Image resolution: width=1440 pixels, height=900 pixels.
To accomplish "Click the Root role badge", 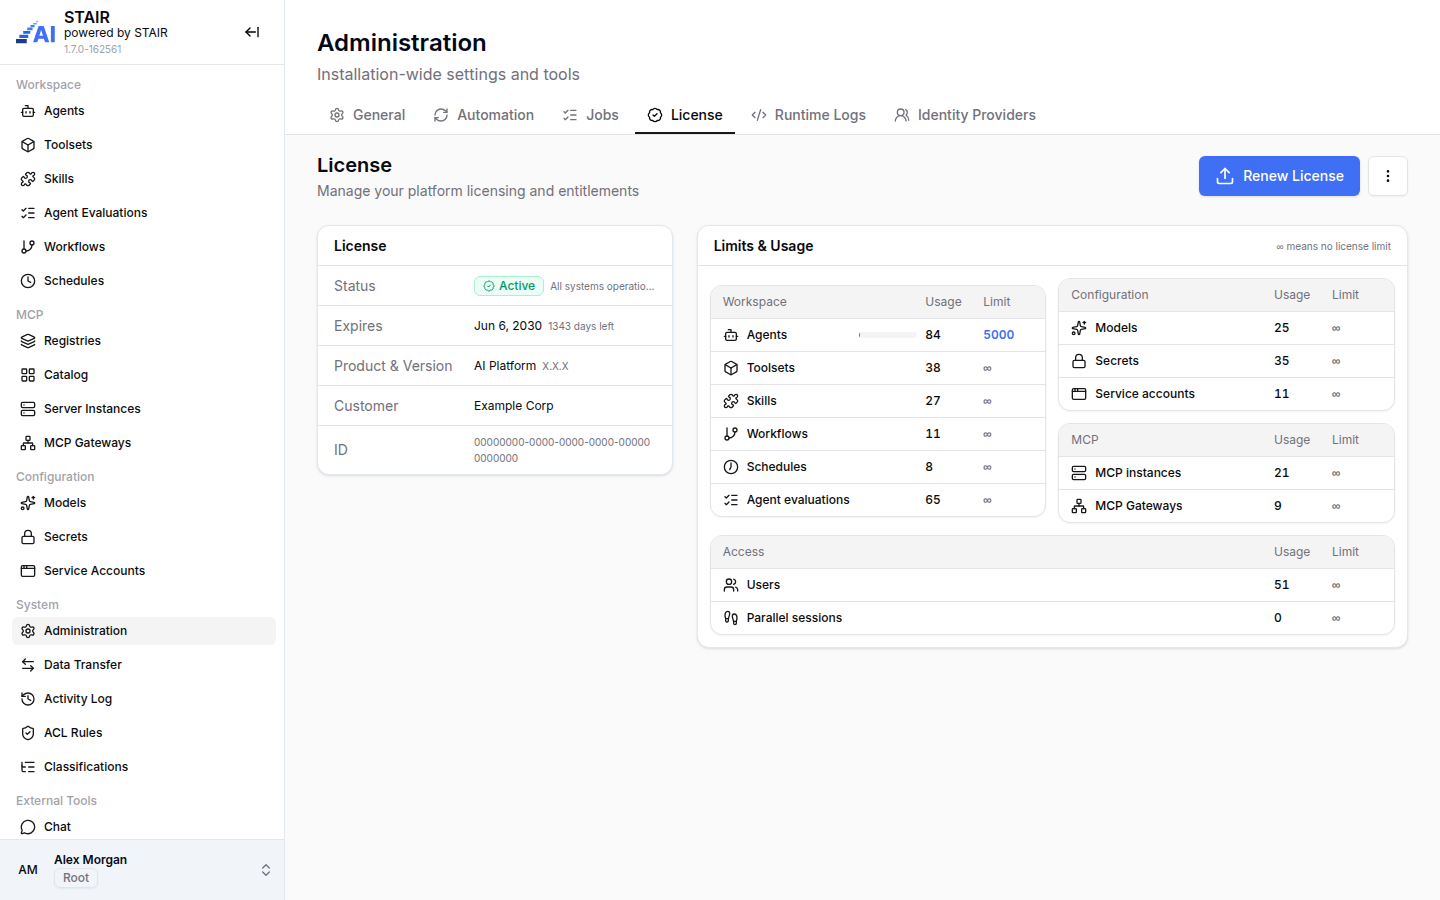I will click(x=76, y=878).
